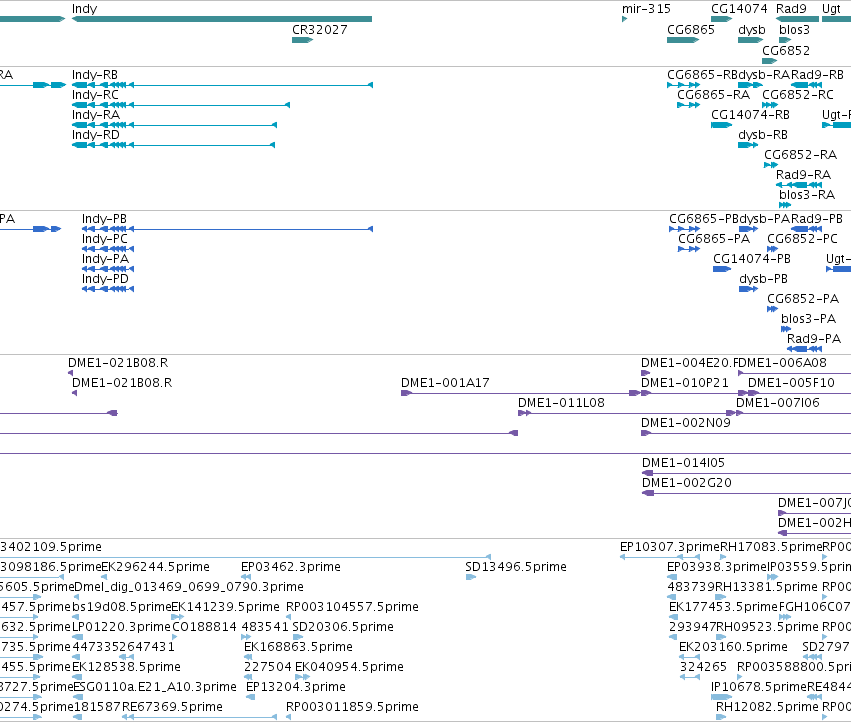Click the Indy-RC transcript line
The image size is (851, 722).
click(181, 105)
